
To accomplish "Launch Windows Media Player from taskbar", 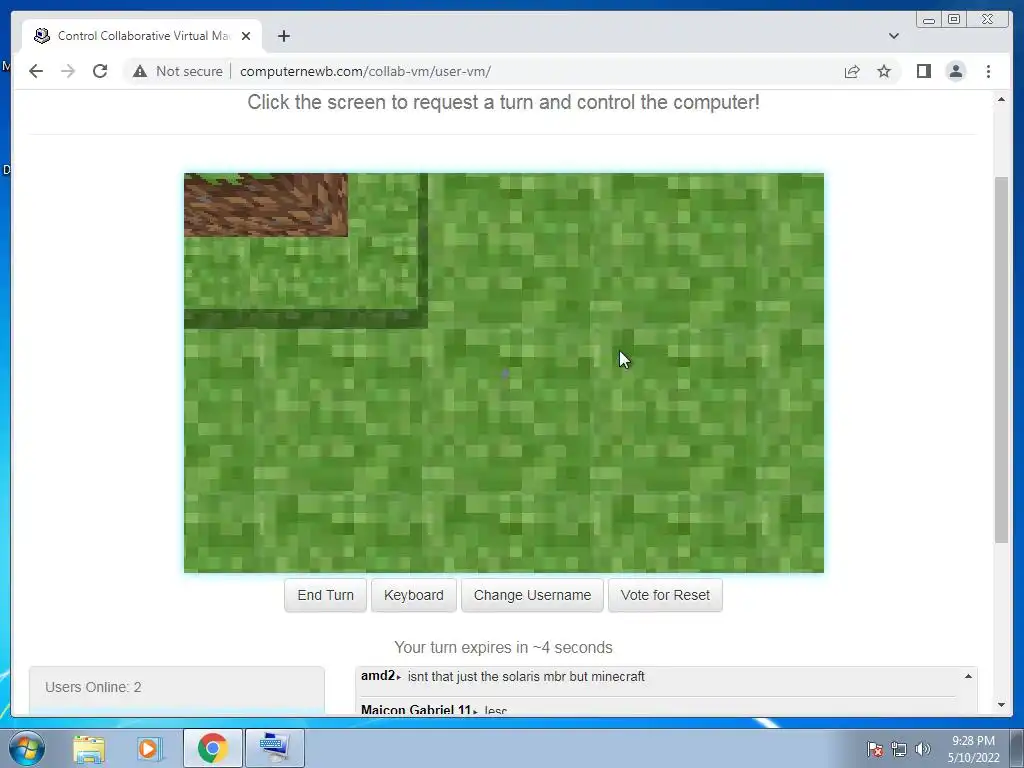I will (x=149, y=748).
